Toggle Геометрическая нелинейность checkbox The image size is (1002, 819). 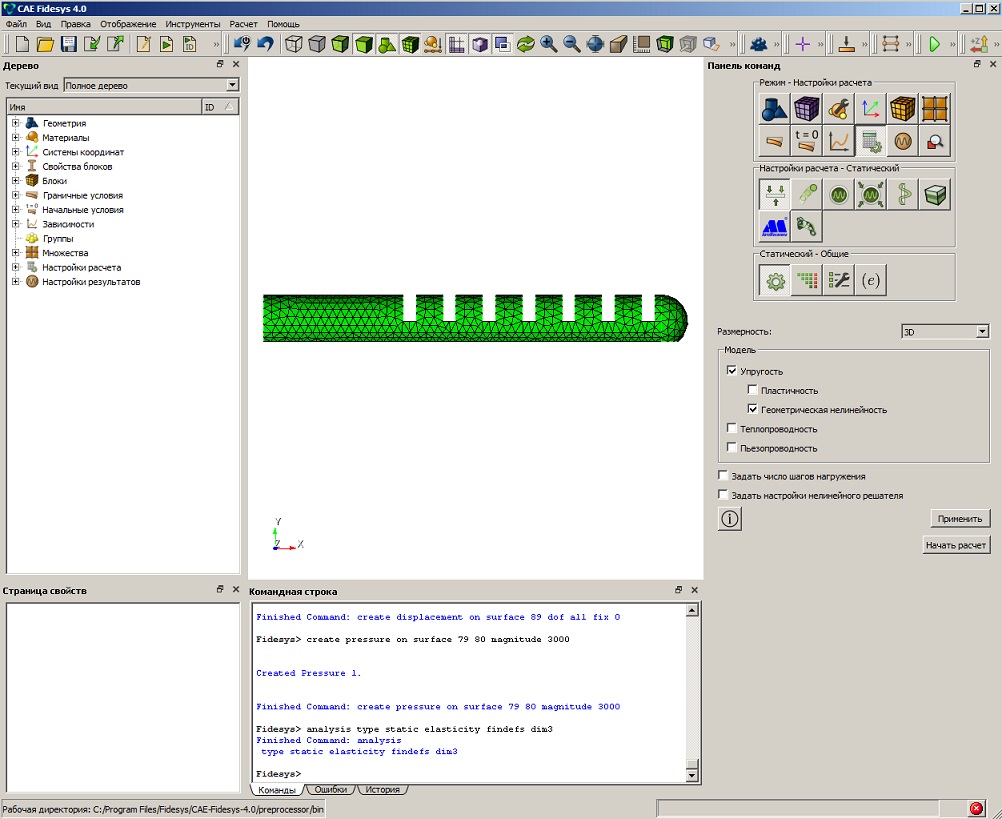coord(753,409)
